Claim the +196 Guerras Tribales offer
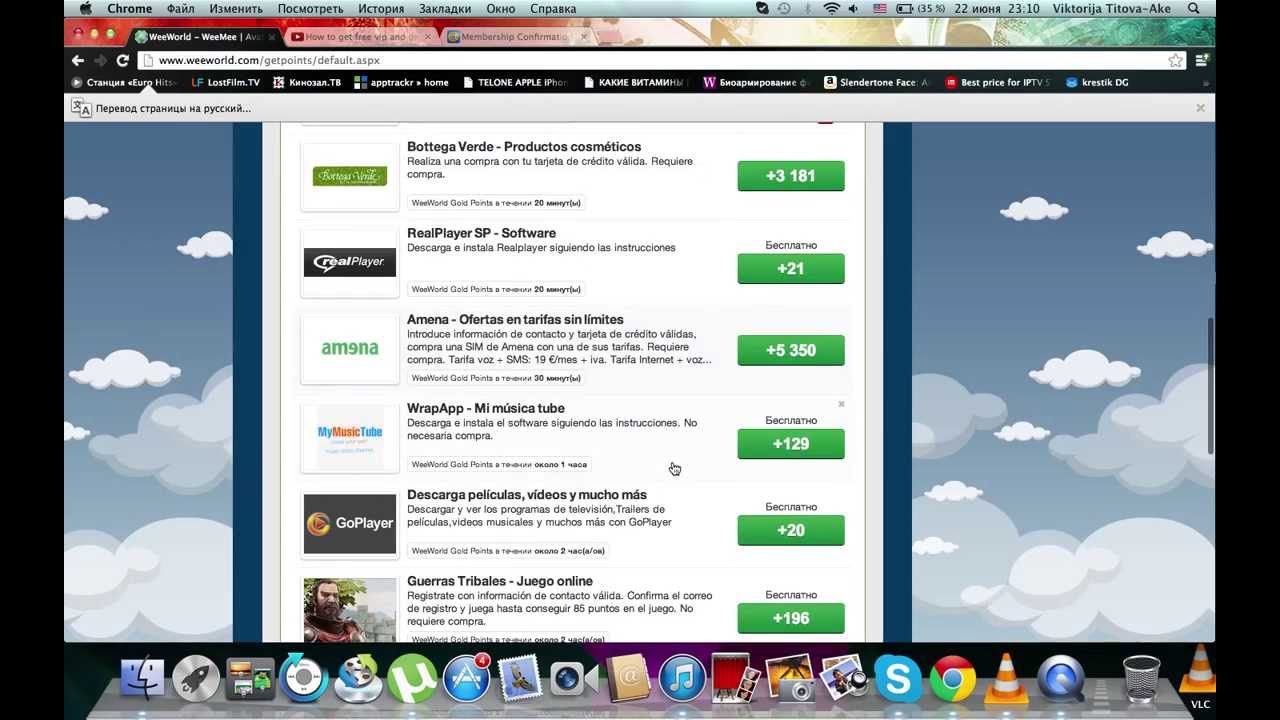This screenshot has width=1280, height=720. (x=791, y=619)
